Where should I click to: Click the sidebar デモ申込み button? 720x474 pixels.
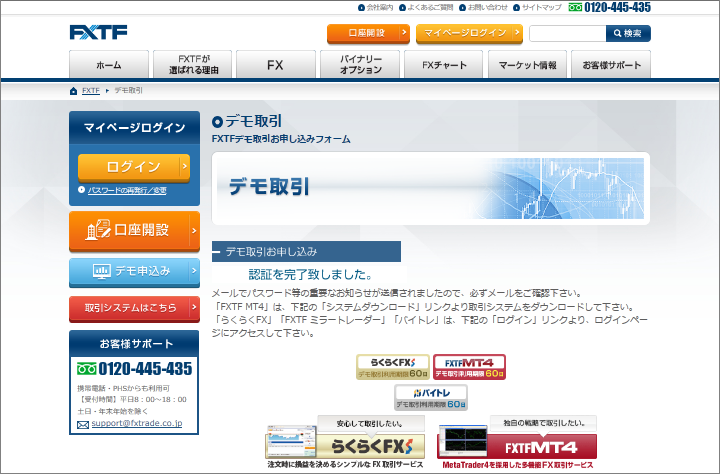point(135,272)
